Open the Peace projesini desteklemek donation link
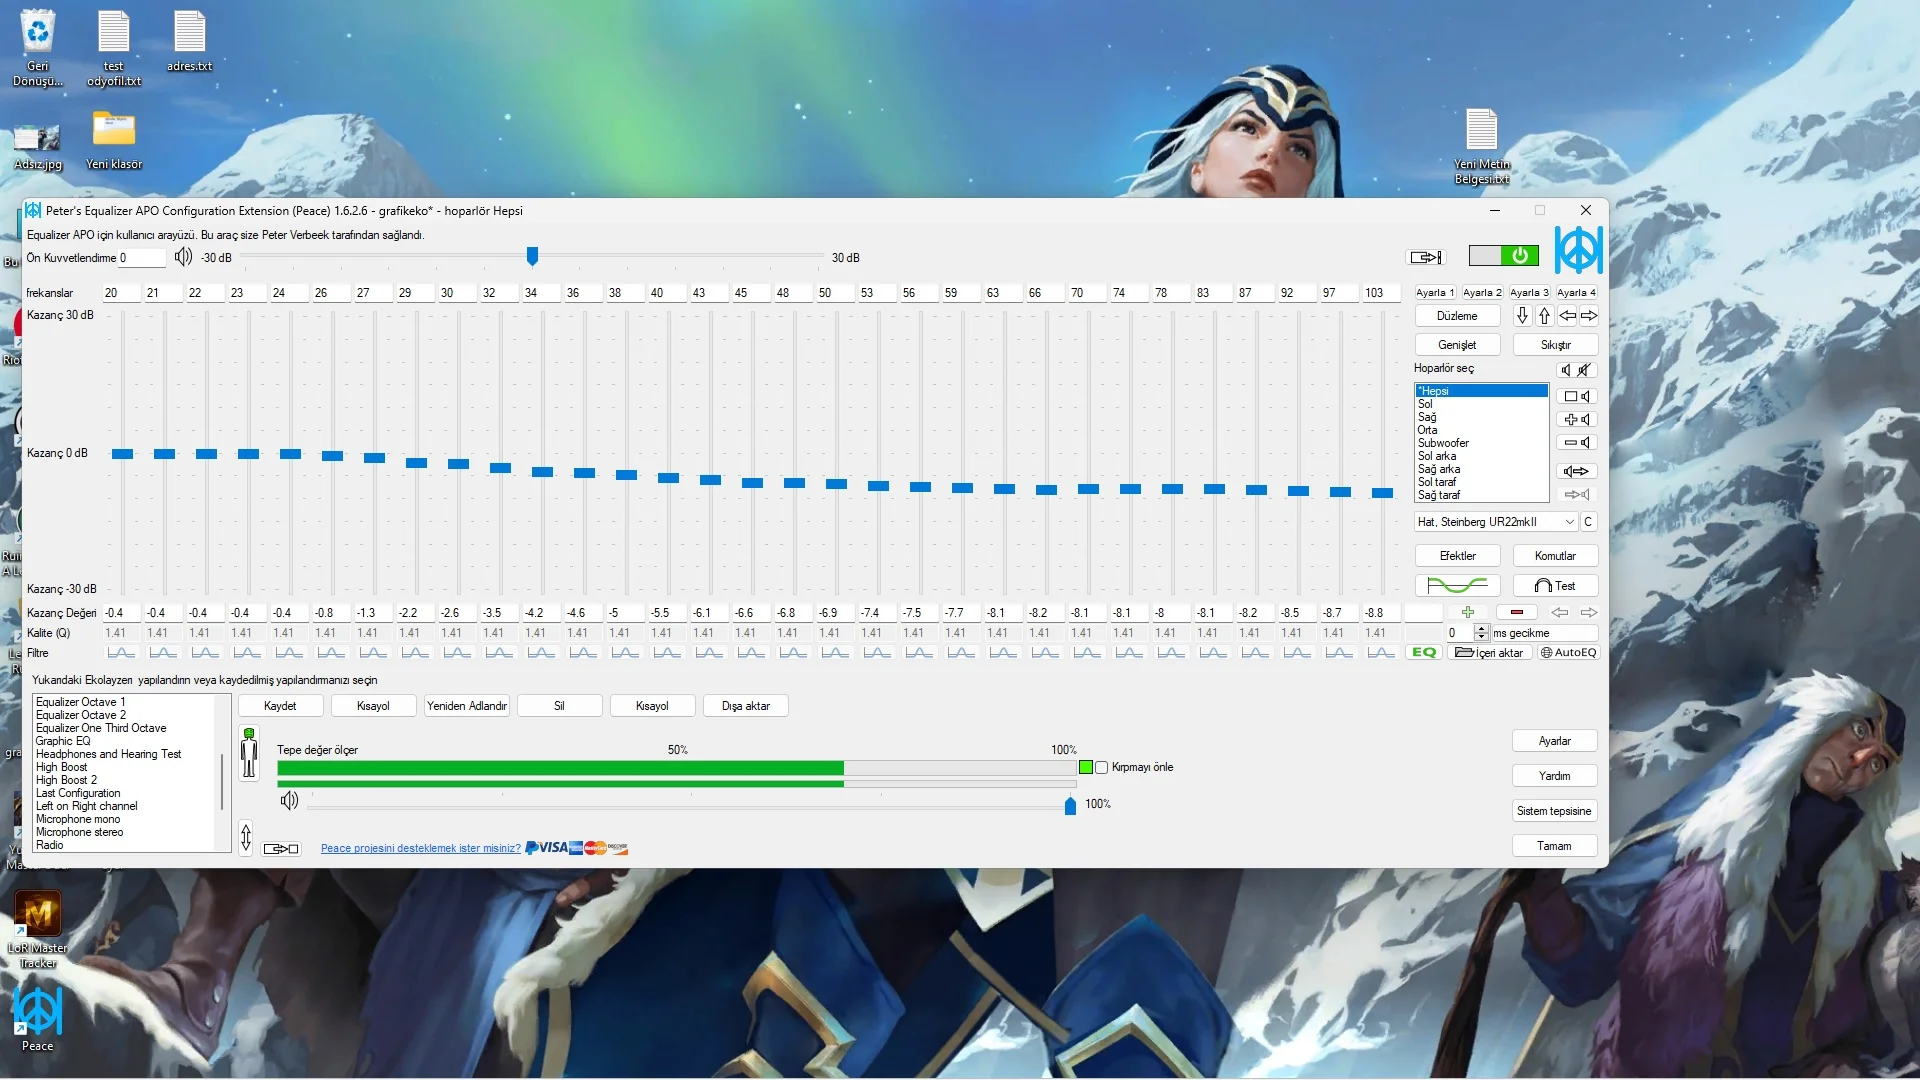 pos(420,849)
